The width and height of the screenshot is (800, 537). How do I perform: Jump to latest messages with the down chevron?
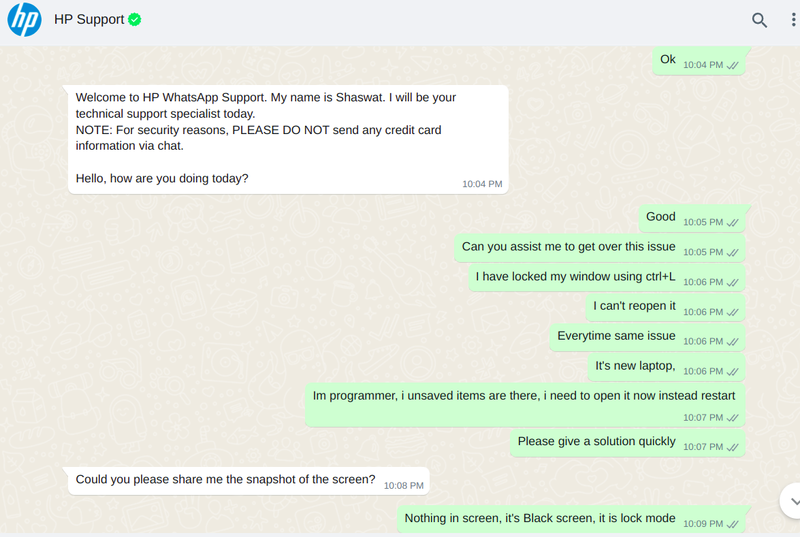pyautogui.click(x=793, y=501)
